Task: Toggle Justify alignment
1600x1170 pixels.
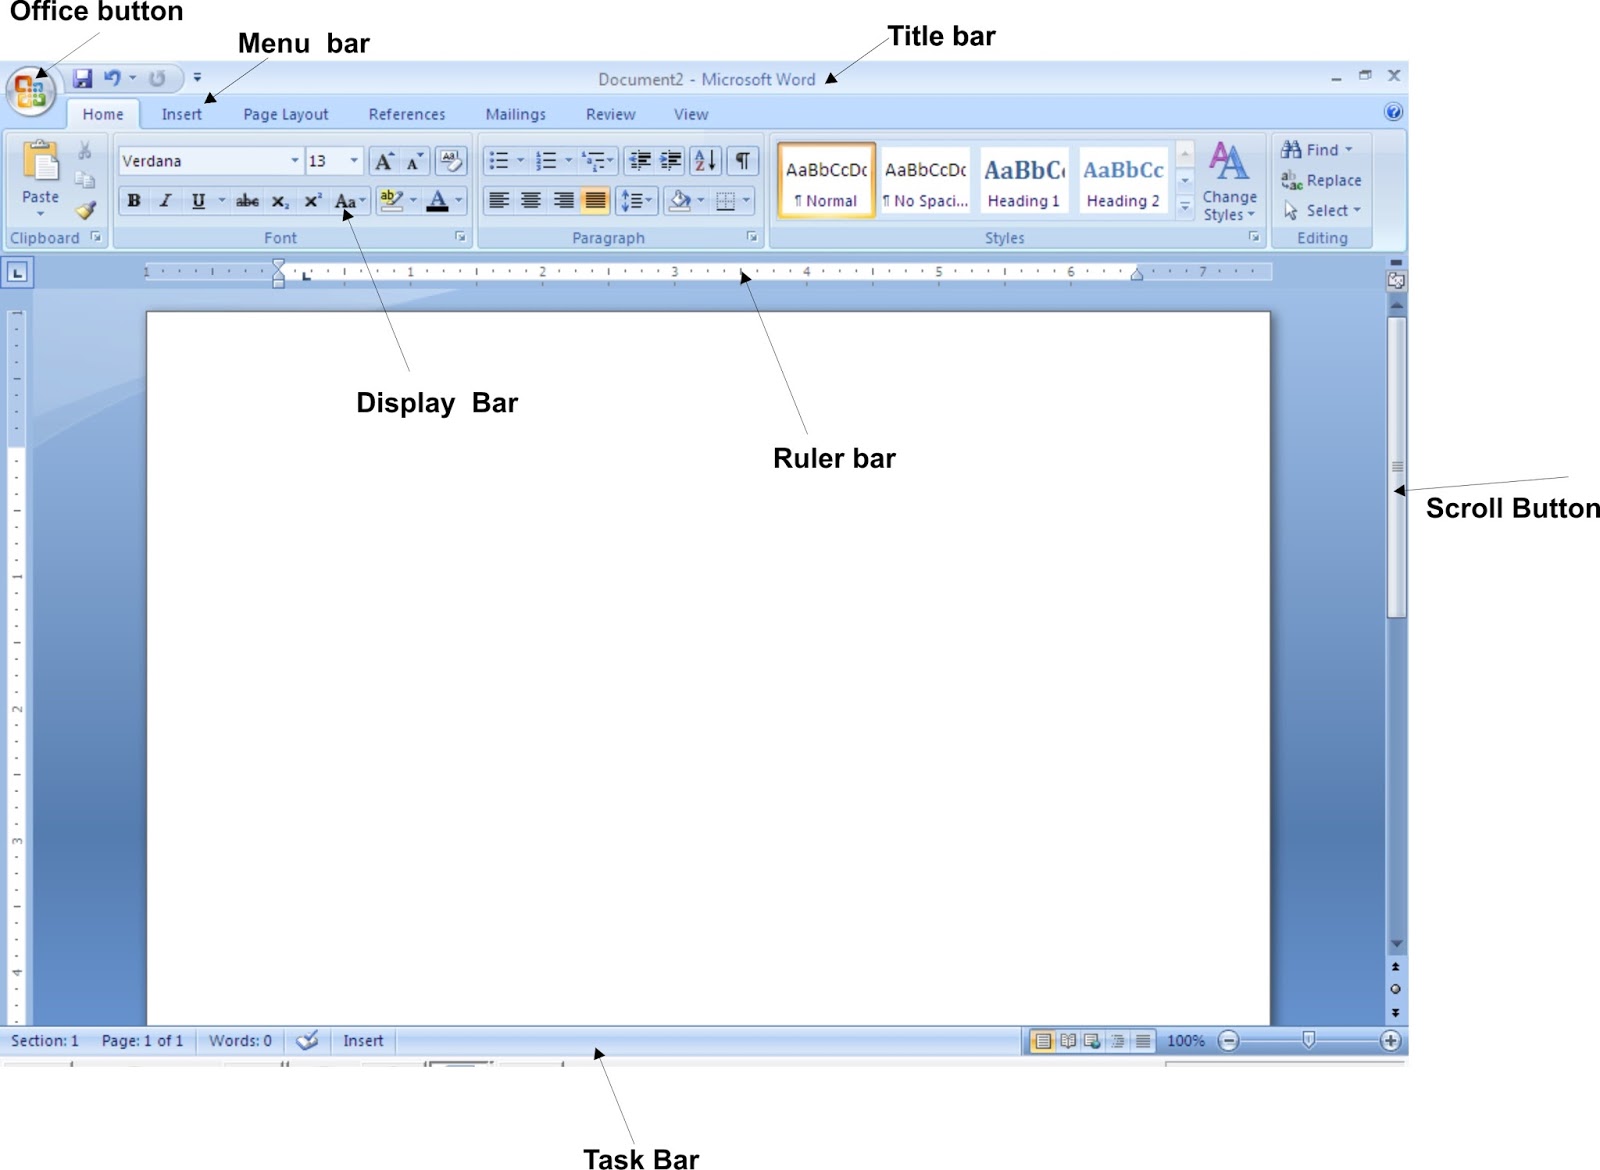Action: click(x=595, y=201)
